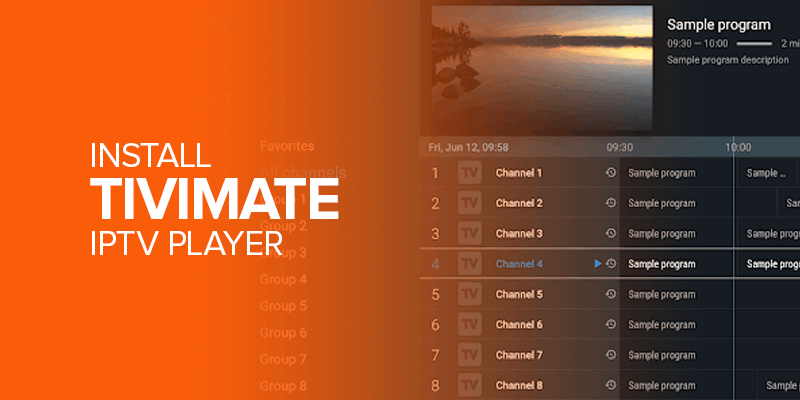The width and height of the screenshot is (800, 400).
Task: Select the Channel 5 name
Action: click(519, 294)
